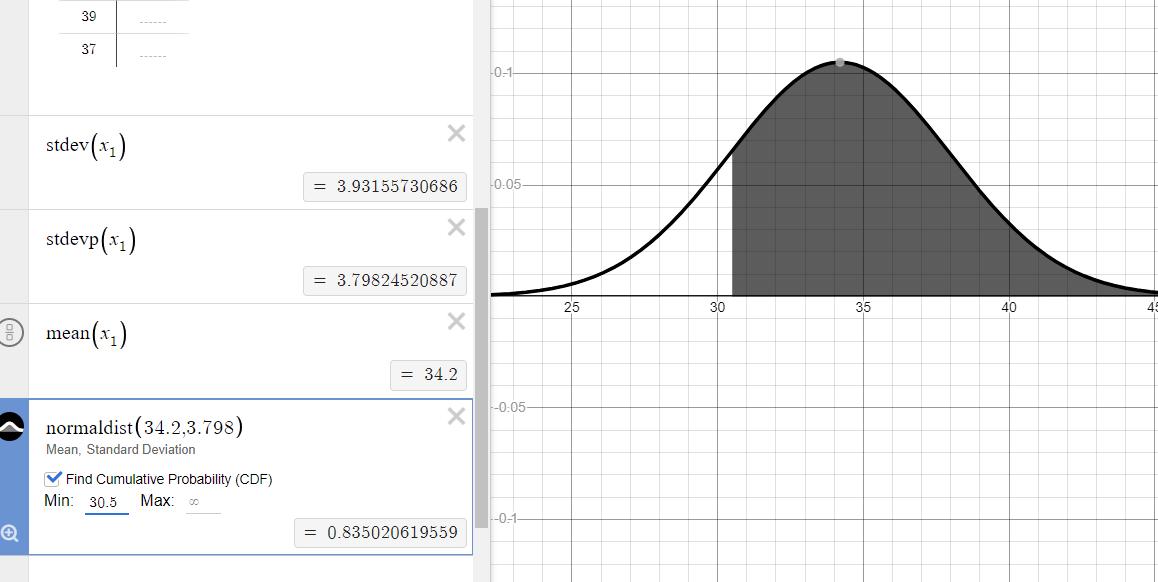
Task: Click the empty cell next to 37
Action: tap(152, 51)
